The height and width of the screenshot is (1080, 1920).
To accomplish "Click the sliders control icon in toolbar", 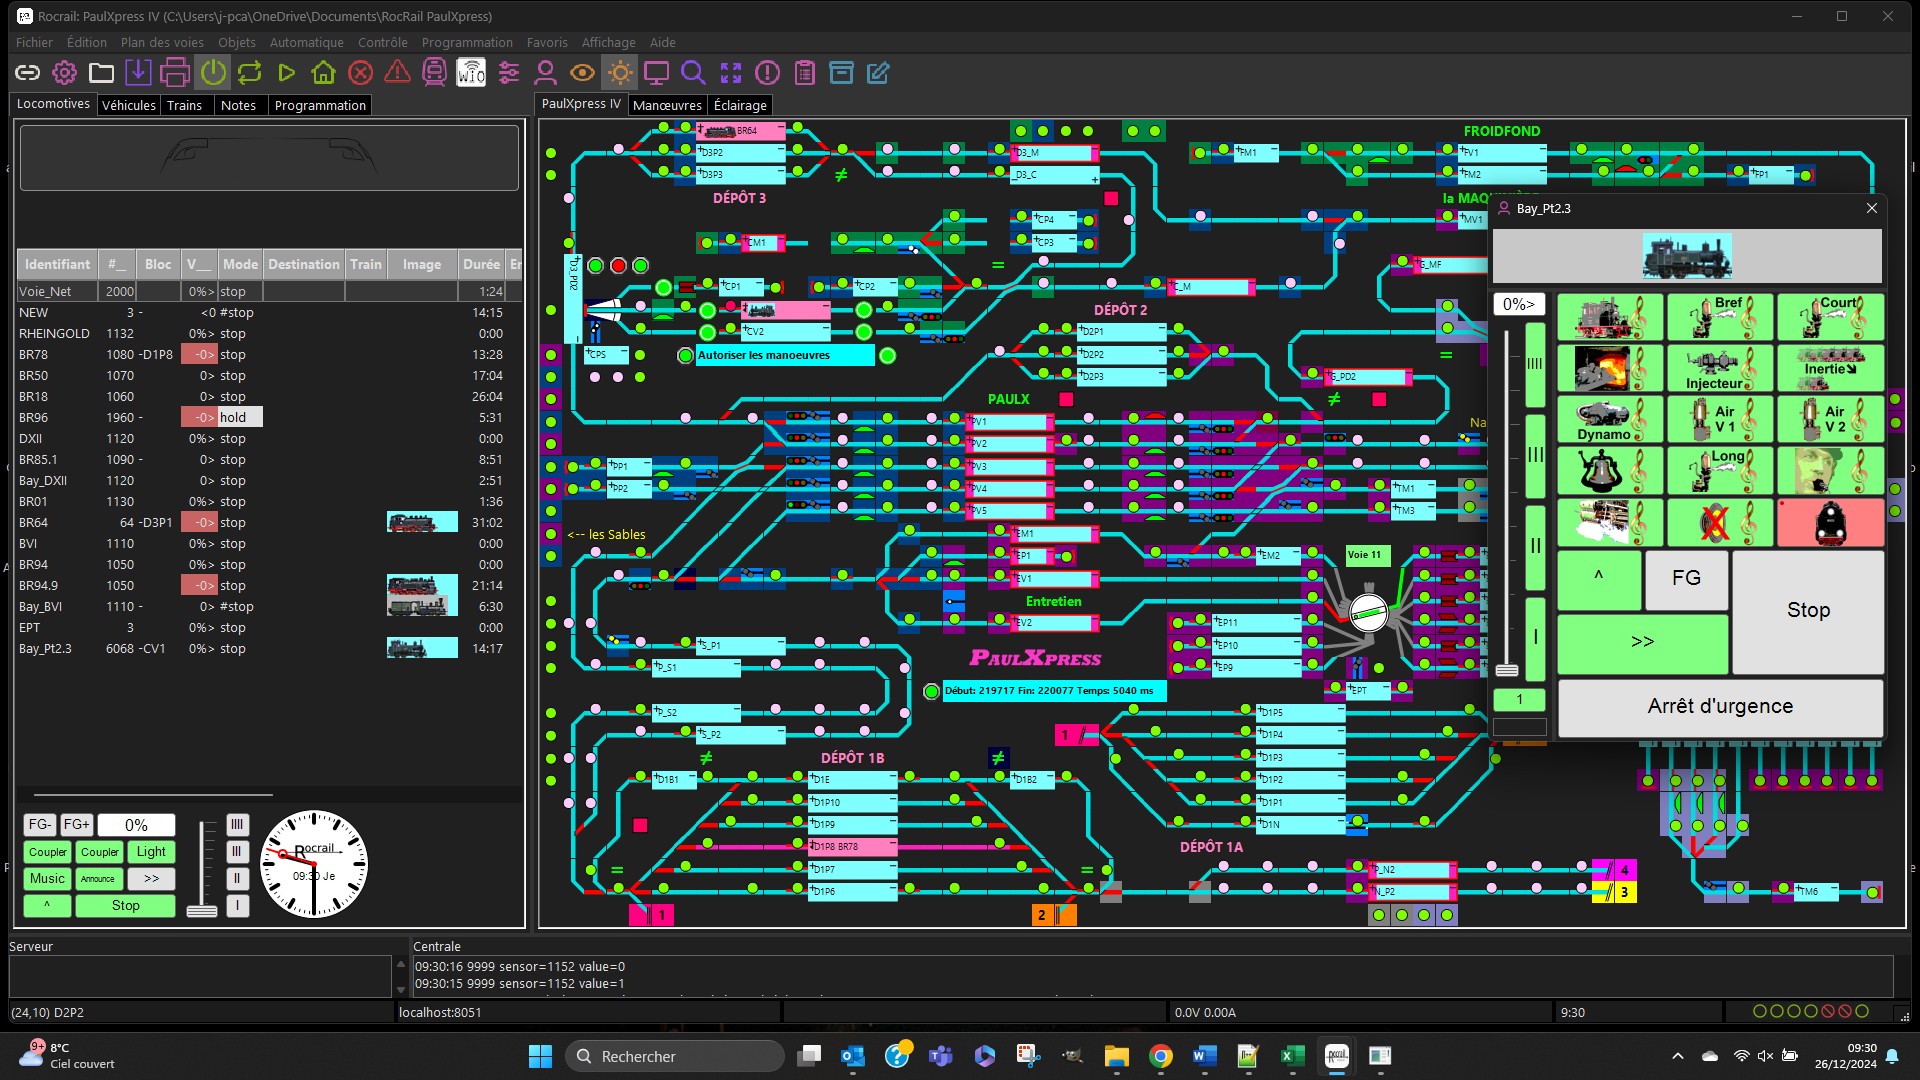I will tap(508, 73).
